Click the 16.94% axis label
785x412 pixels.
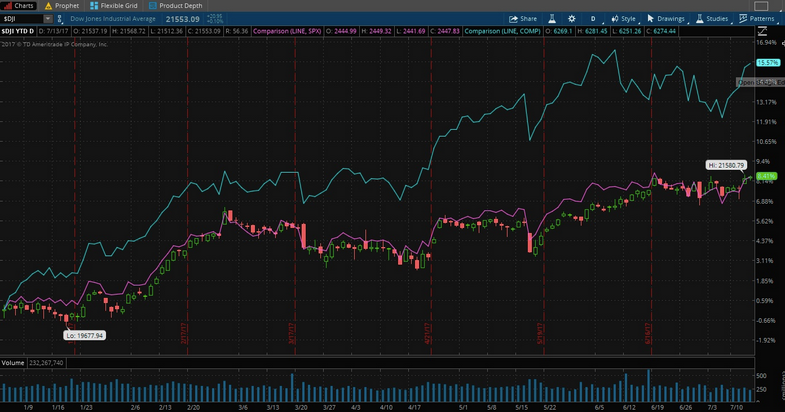[x=766, y=43]
